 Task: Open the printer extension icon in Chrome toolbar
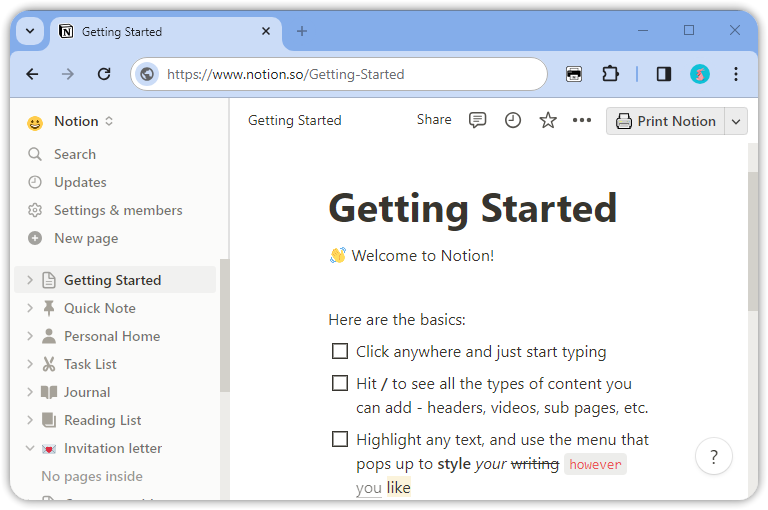coord(574,74)
